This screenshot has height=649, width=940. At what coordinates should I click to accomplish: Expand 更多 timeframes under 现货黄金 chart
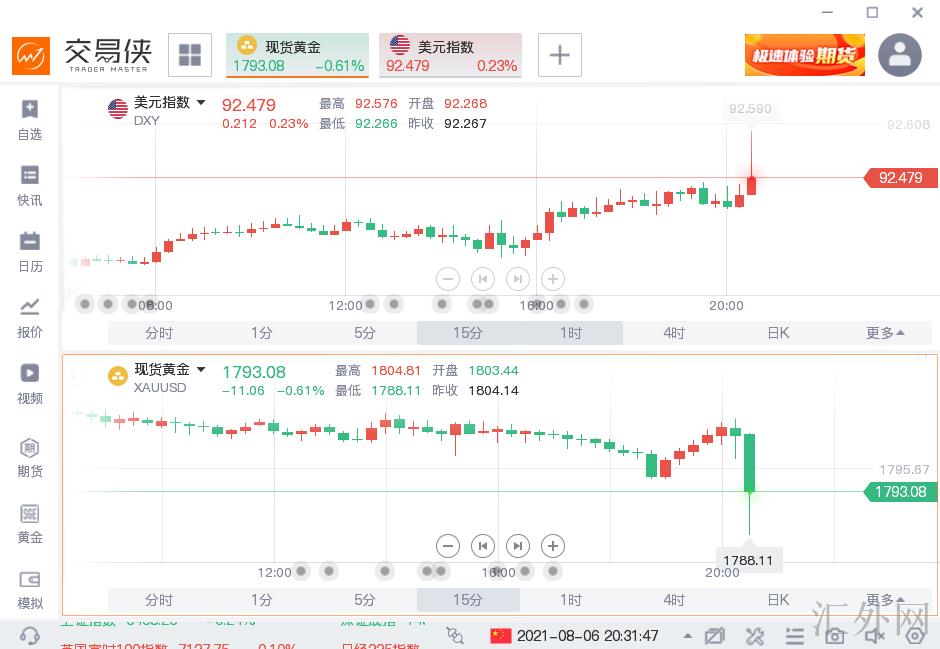tap(885, 599)
